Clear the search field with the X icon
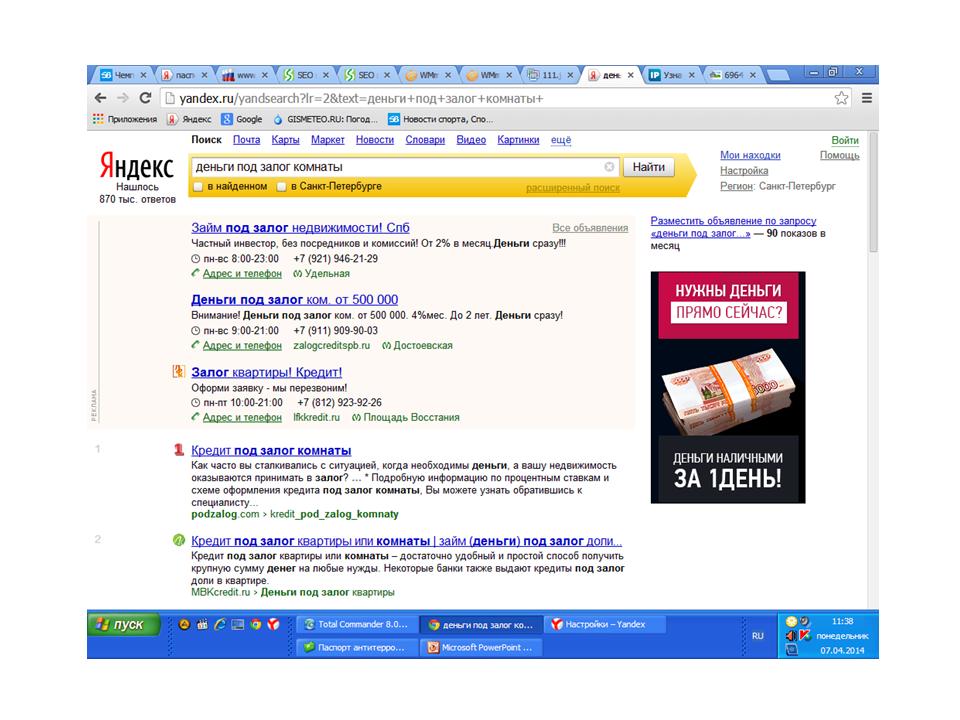Image resolution: width=960 pixels, height=720 pixels. pyautogui.click(x=609, y=167)
